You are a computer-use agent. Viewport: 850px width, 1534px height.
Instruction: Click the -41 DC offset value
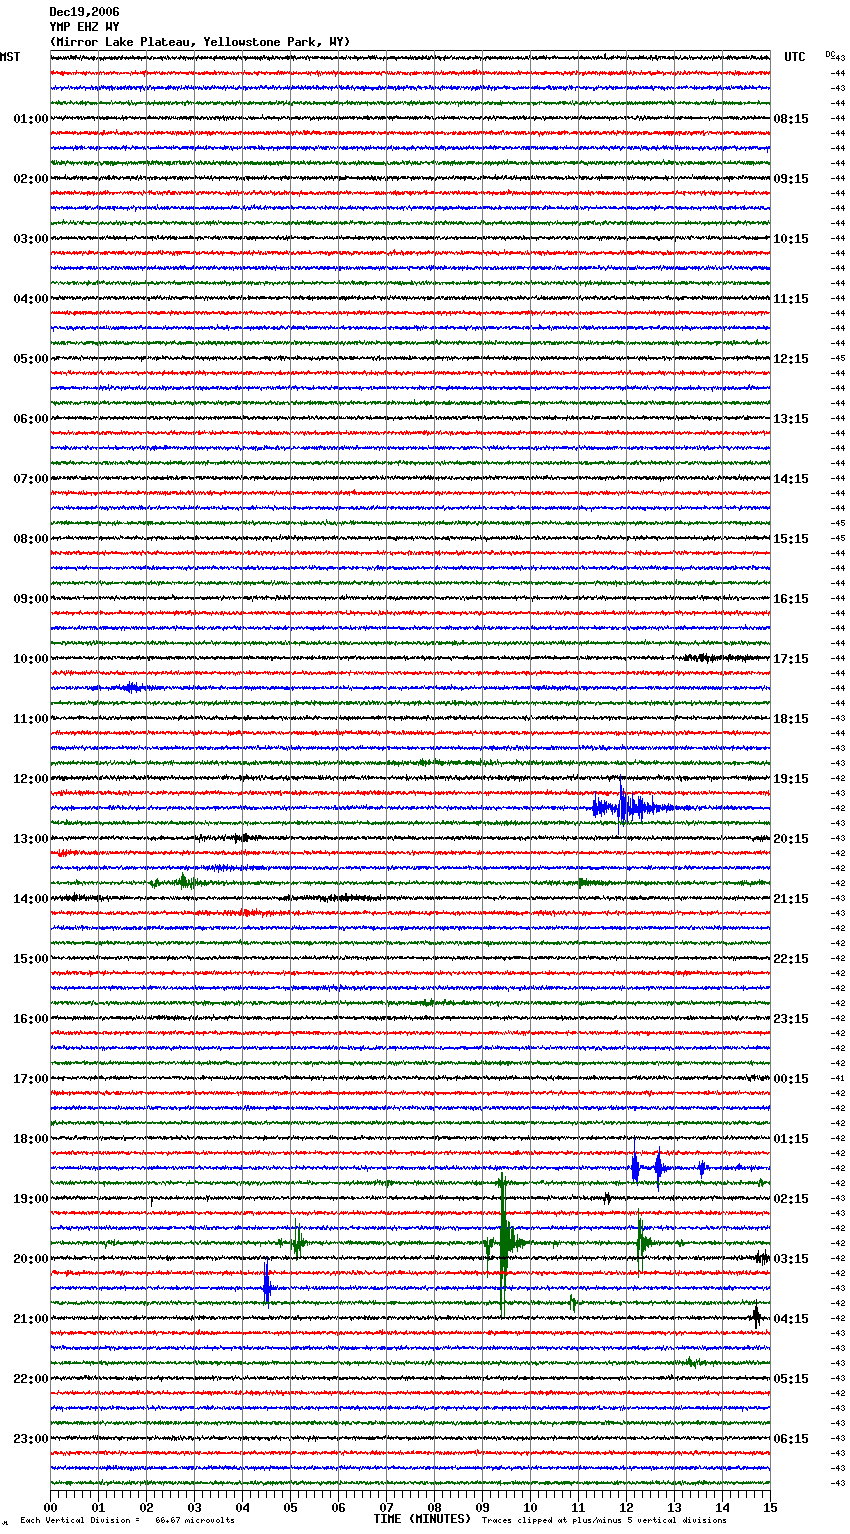tap(839, 1078)
